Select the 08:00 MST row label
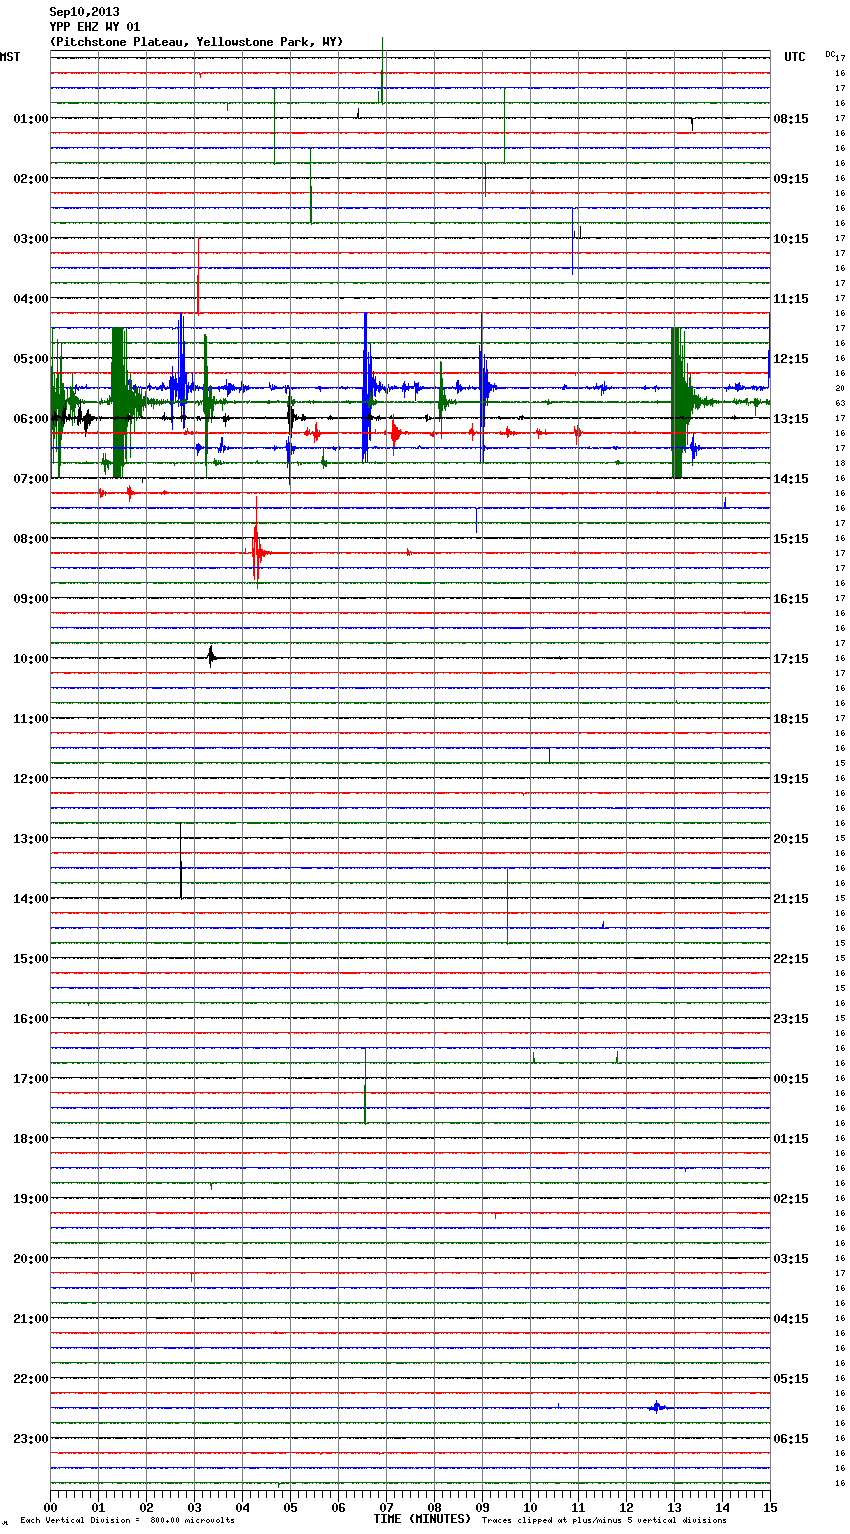 coord(31,538)
